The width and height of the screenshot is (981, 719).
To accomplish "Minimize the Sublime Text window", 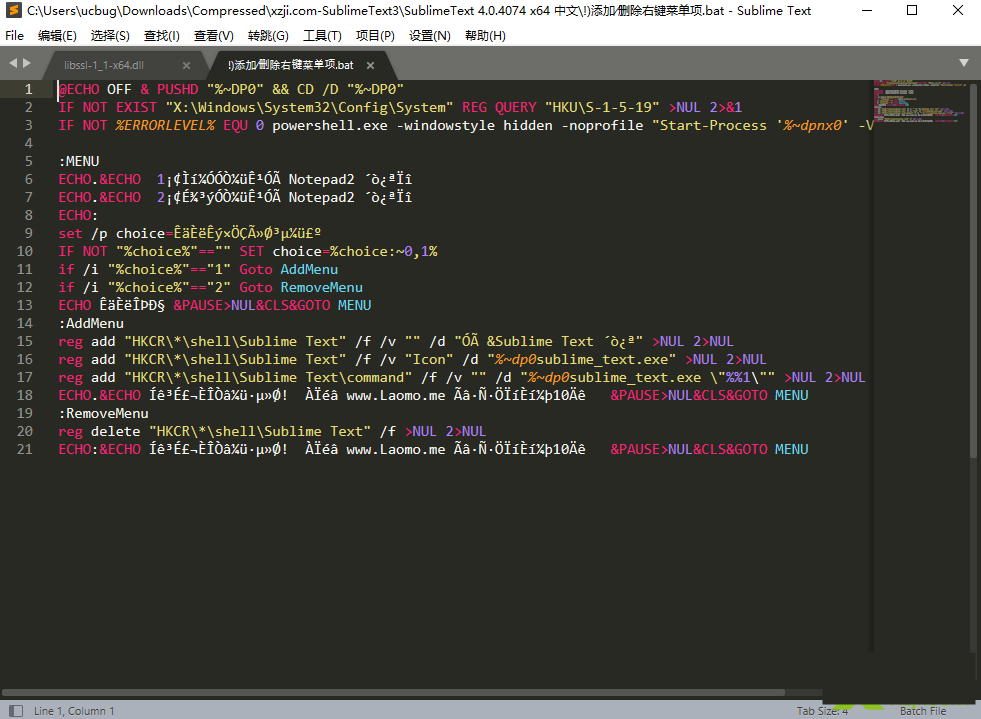I will pyautogui.click(x=867, y=11).
